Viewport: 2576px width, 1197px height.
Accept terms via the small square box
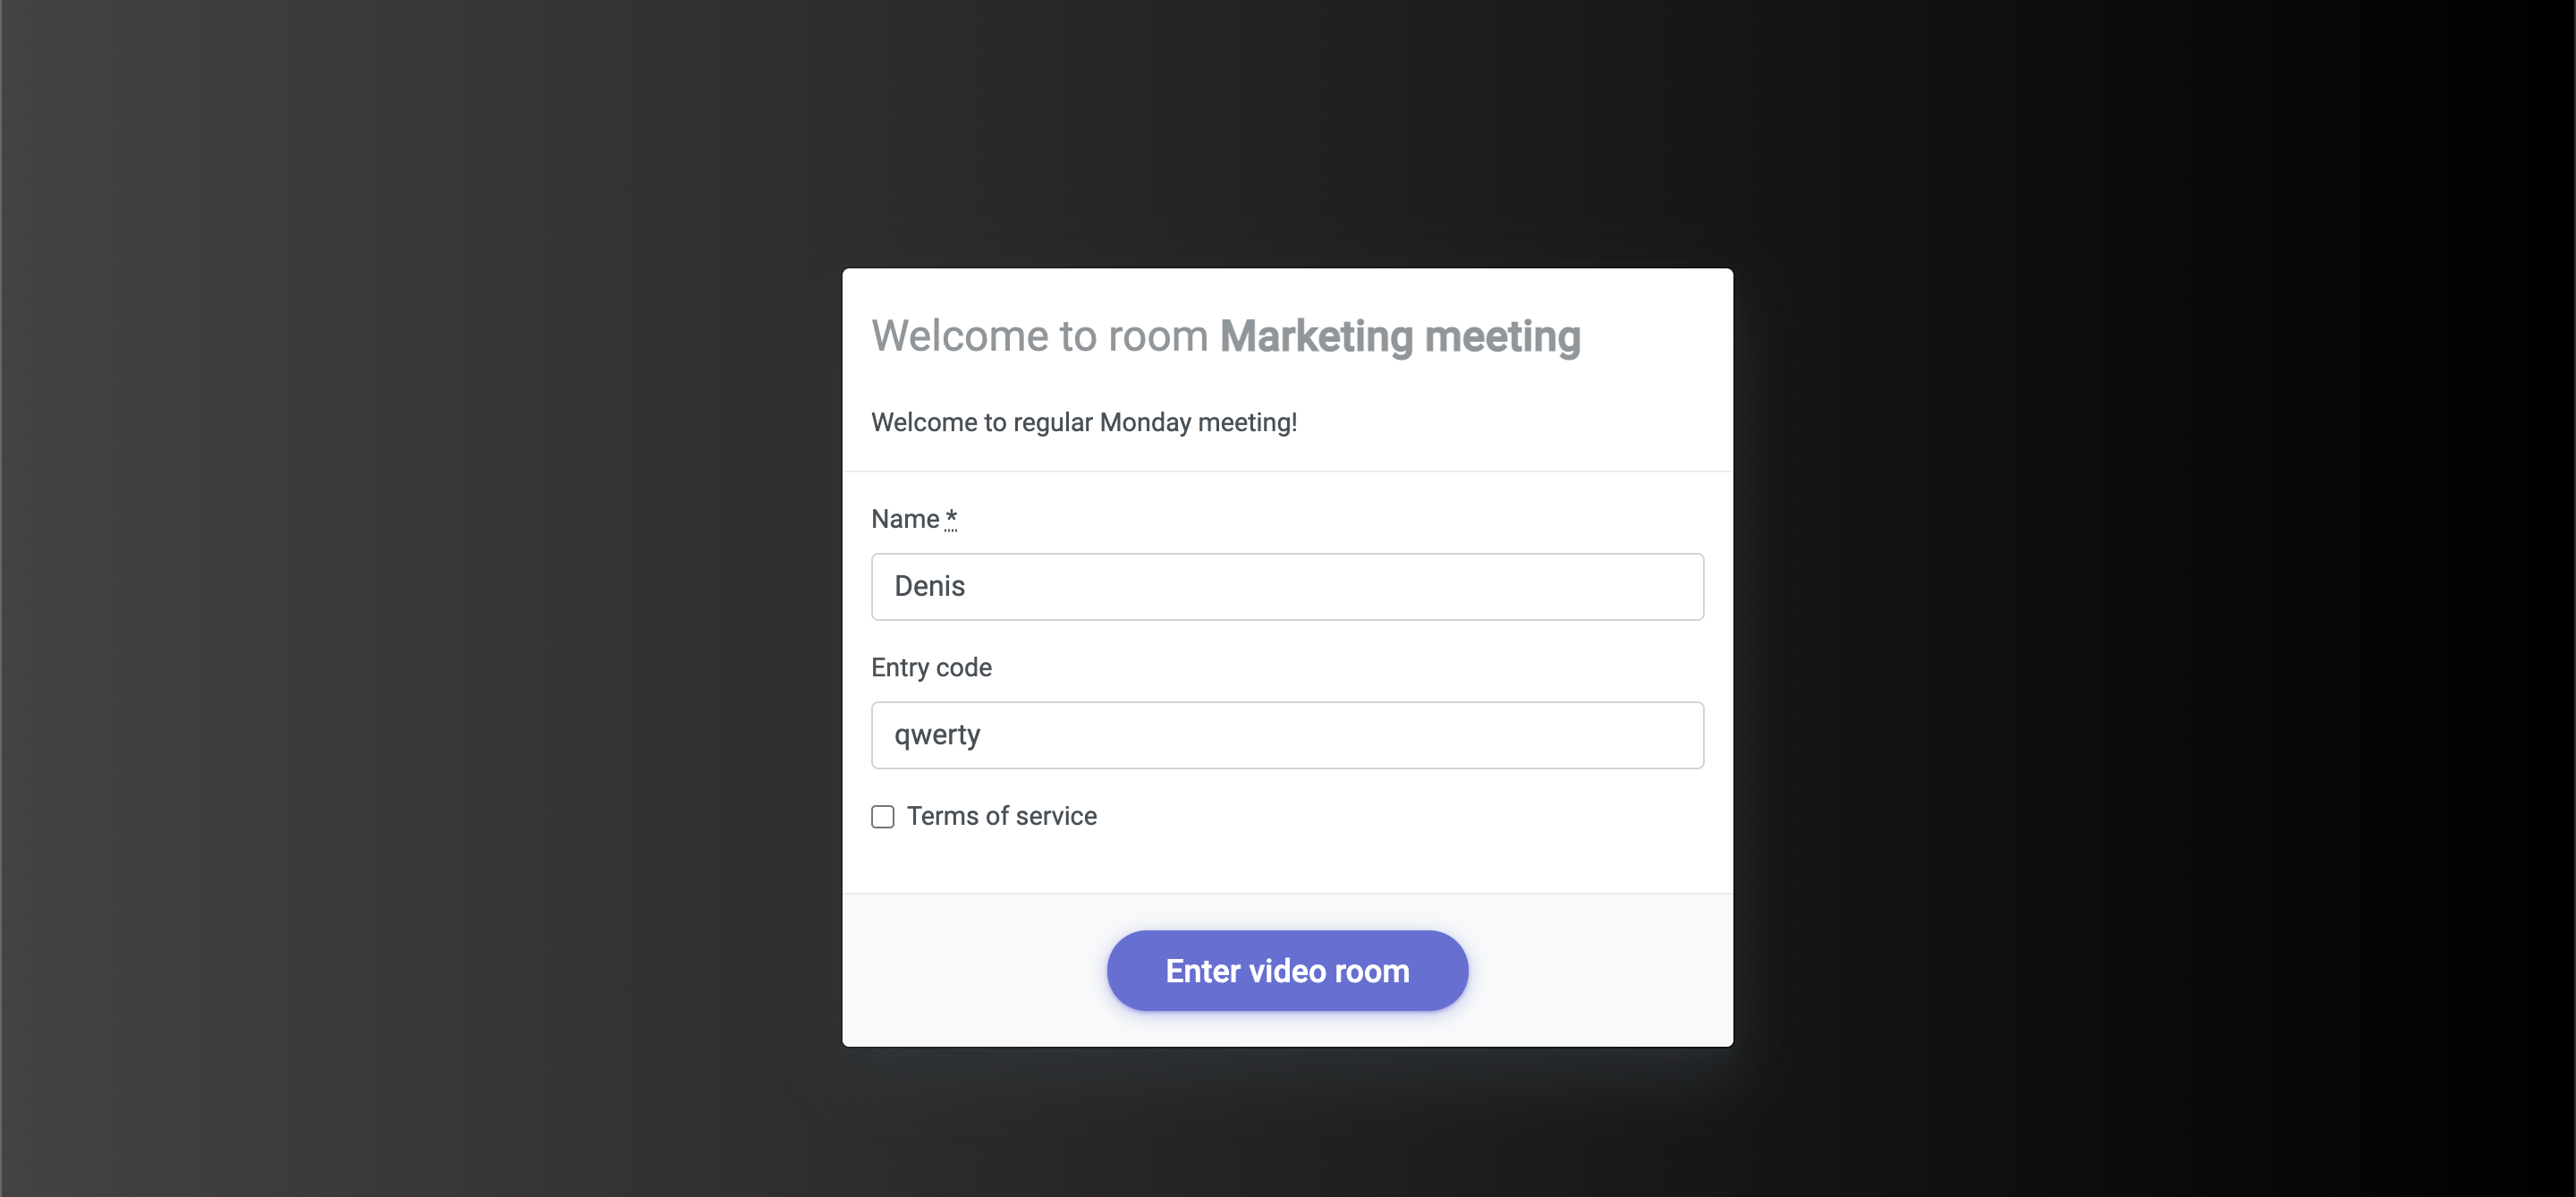pos(882,817)
